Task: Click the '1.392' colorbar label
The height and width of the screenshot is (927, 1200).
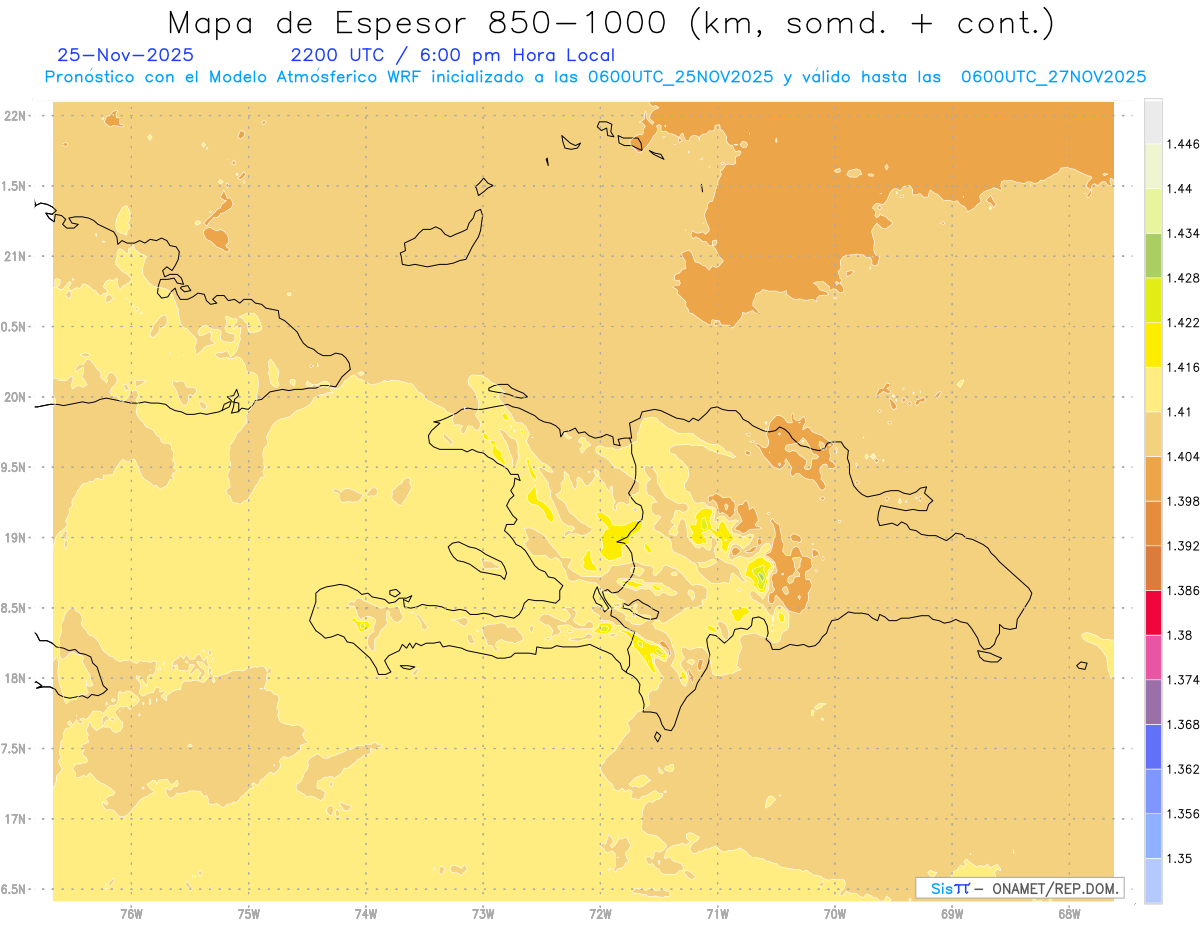Action: [x=1182, y=546]
